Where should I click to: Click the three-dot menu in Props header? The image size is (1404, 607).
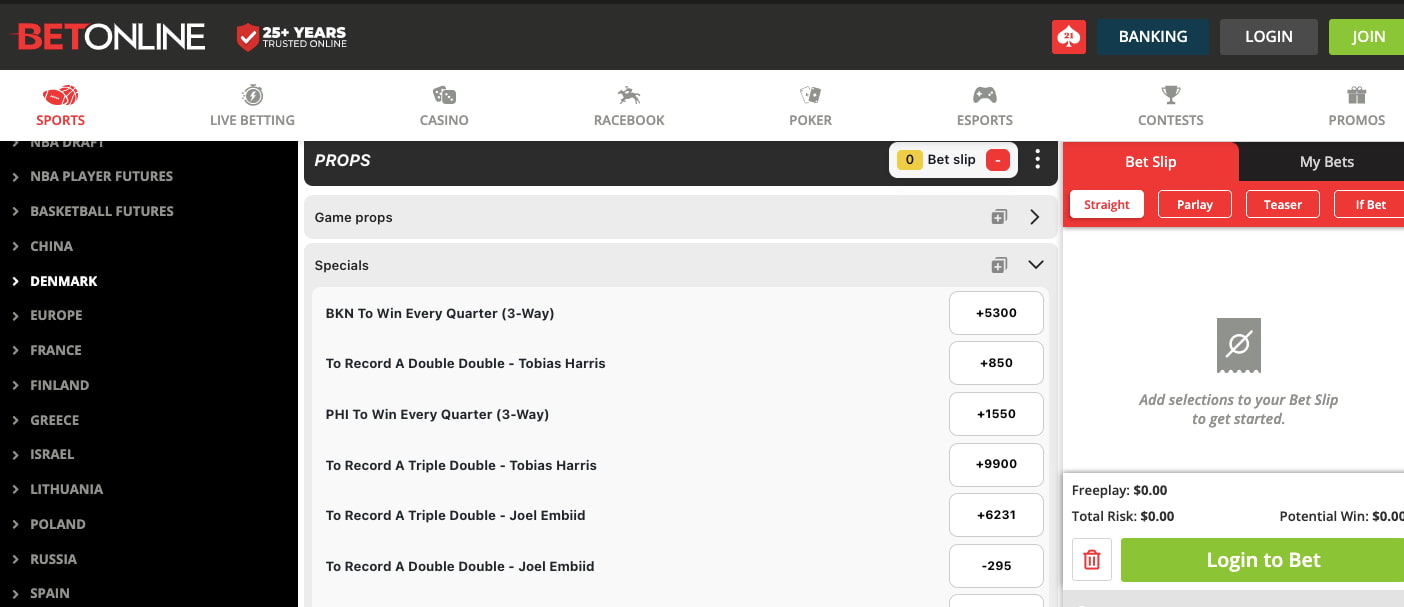(x=1038, y=160)
